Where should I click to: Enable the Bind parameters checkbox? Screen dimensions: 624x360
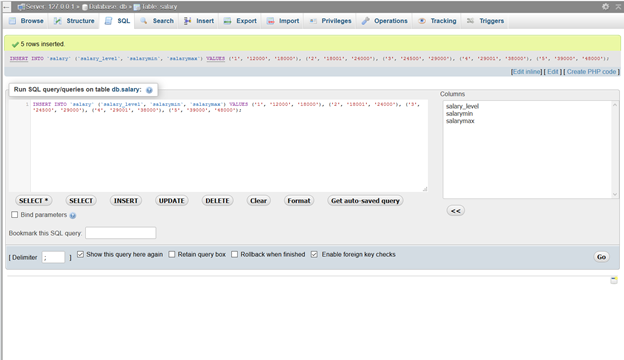point(15,215)
